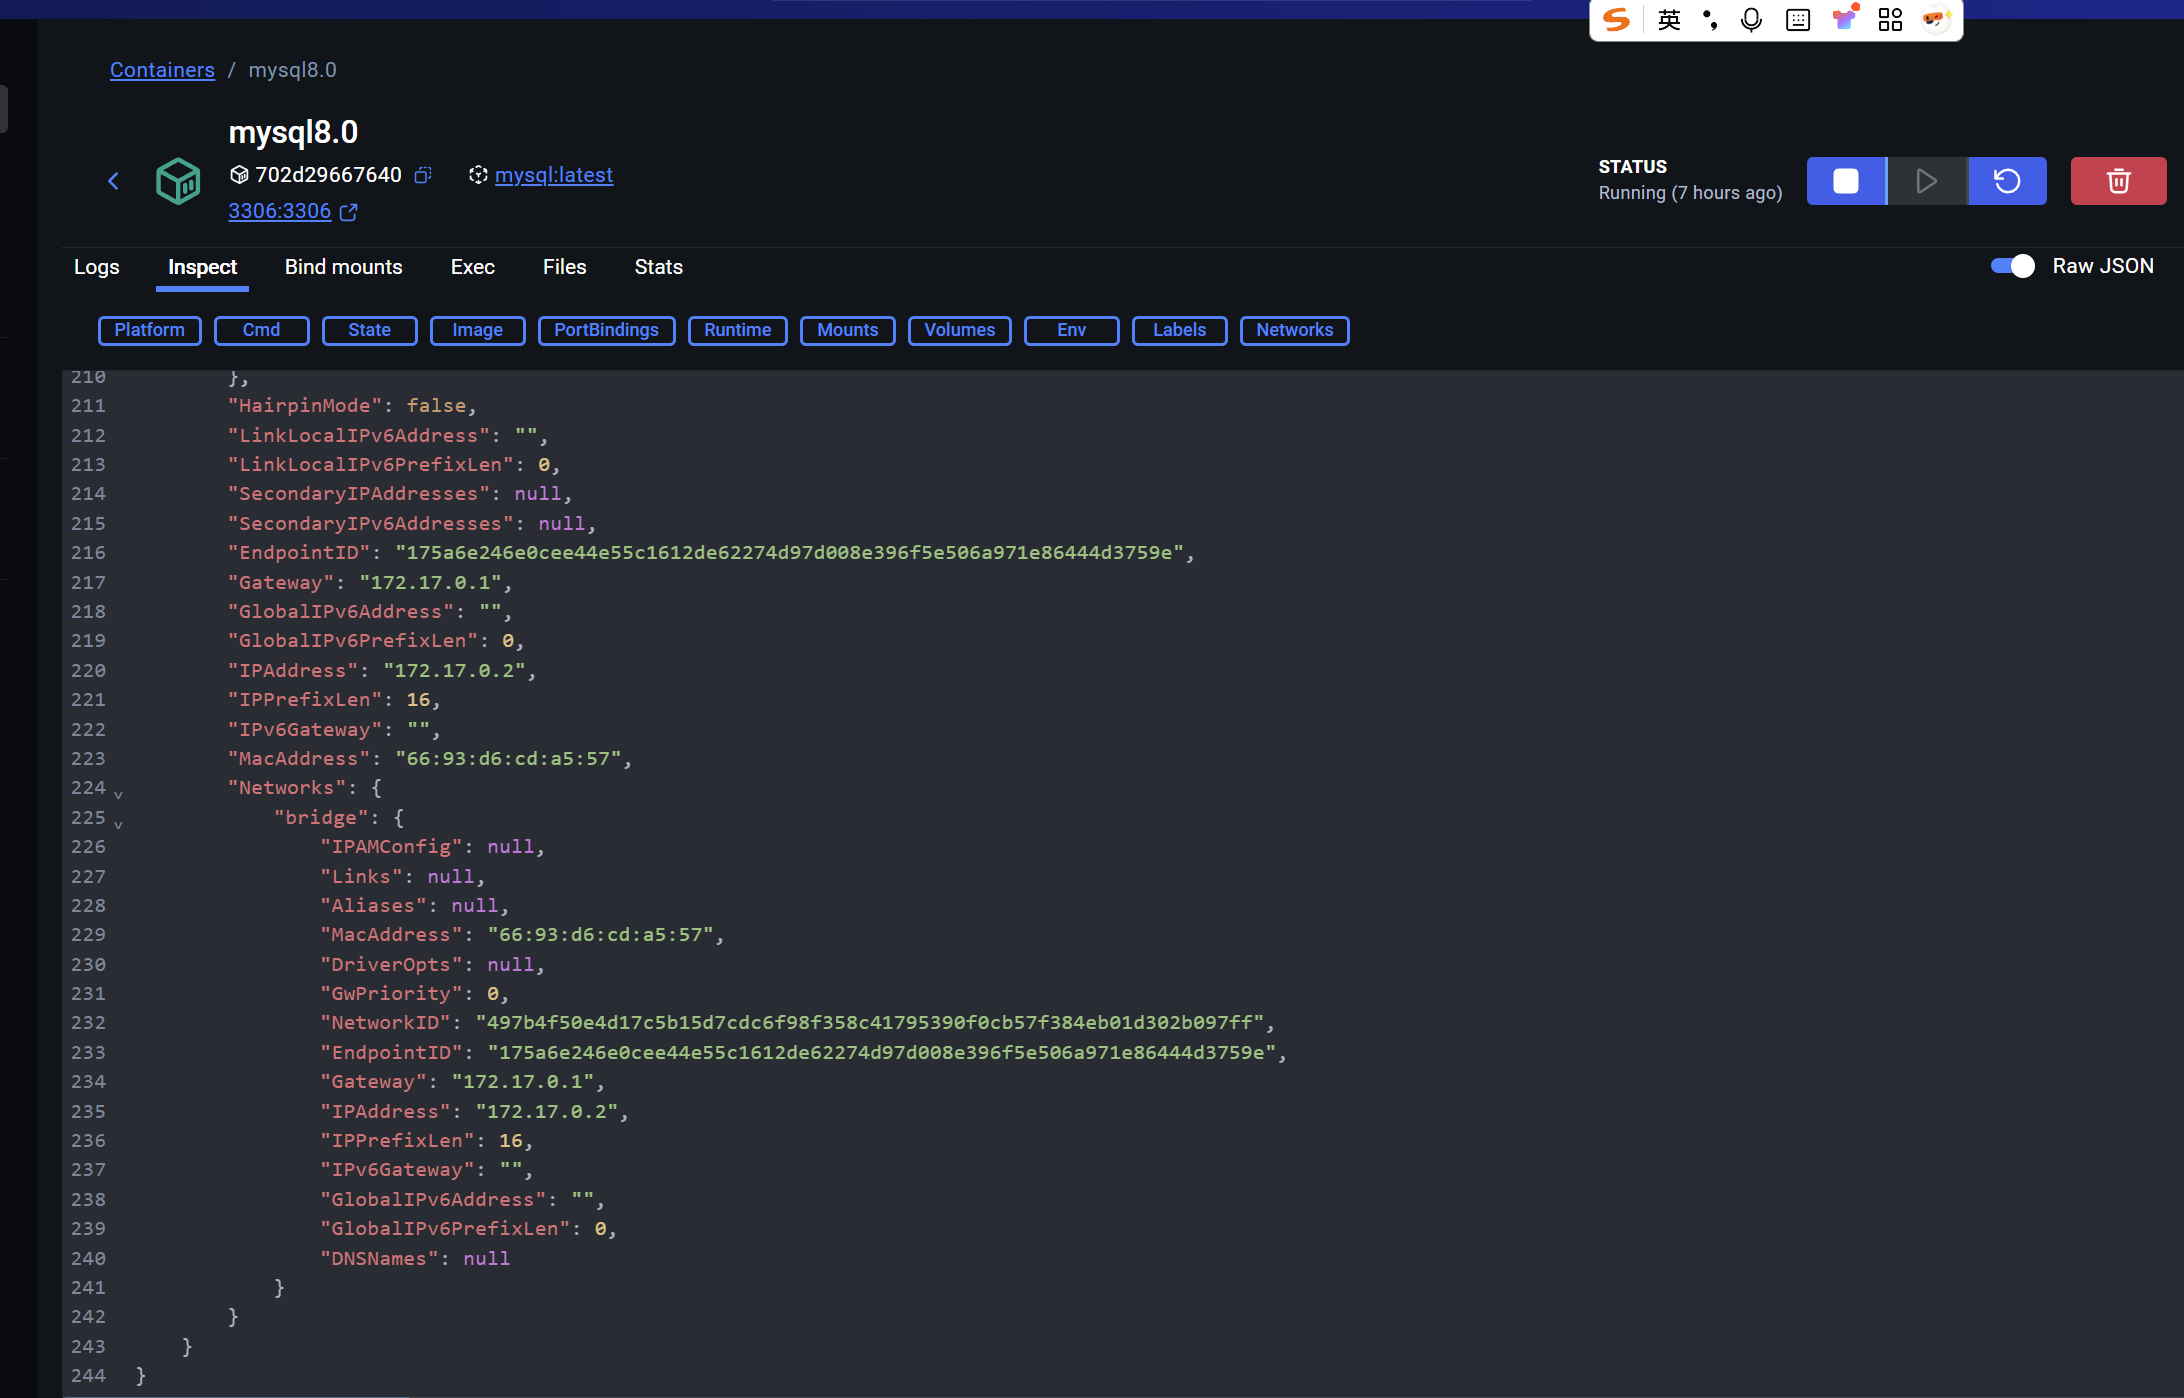Open the Bind mounts tab
The height and width of the screenshot is (1398, 2184).
343,267
